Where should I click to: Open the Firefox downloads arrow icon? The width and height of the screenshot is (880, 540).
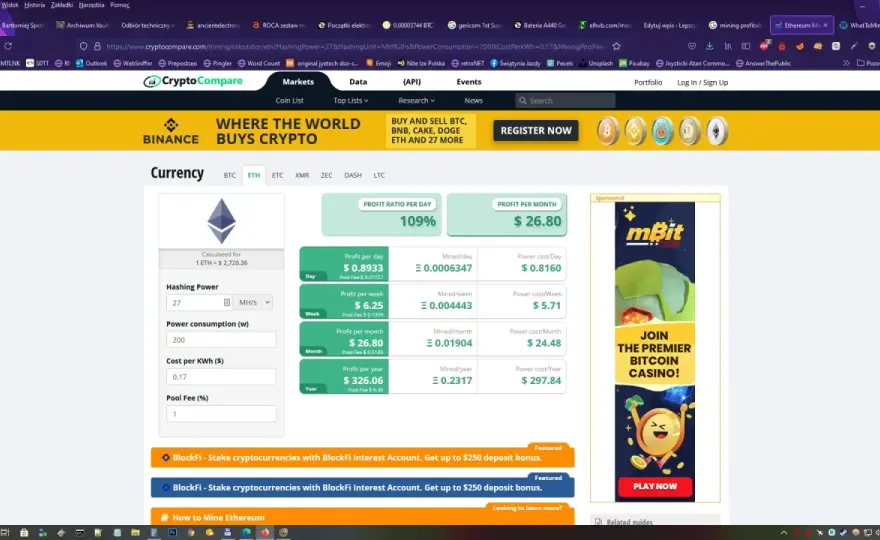(709, 46)
